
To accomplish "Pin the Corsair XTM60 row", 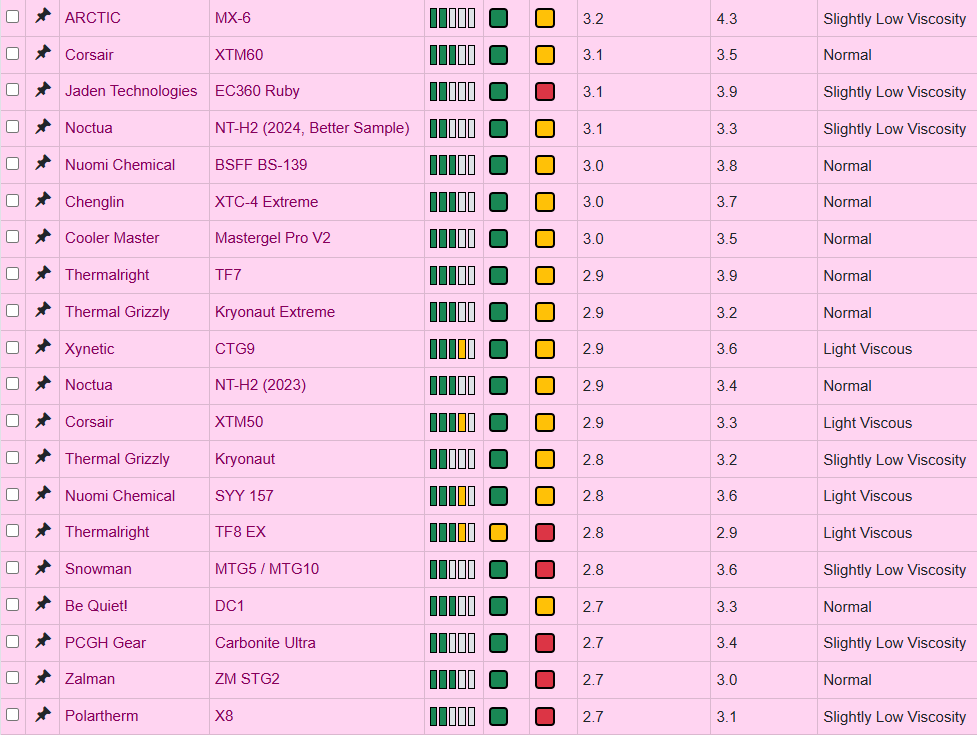I will click(42, 53).
